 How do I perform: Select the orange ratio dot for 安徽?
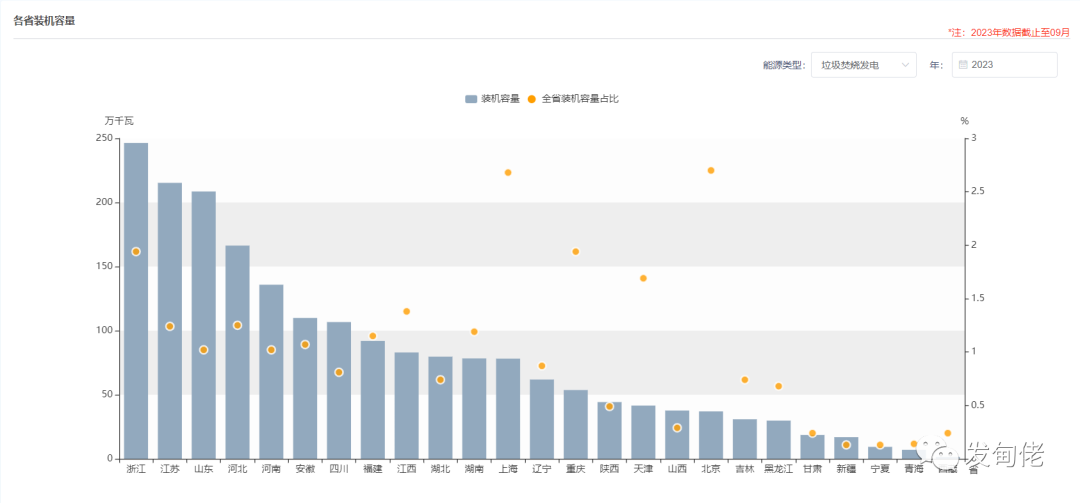pyautogui.click(x=305, y=345)
